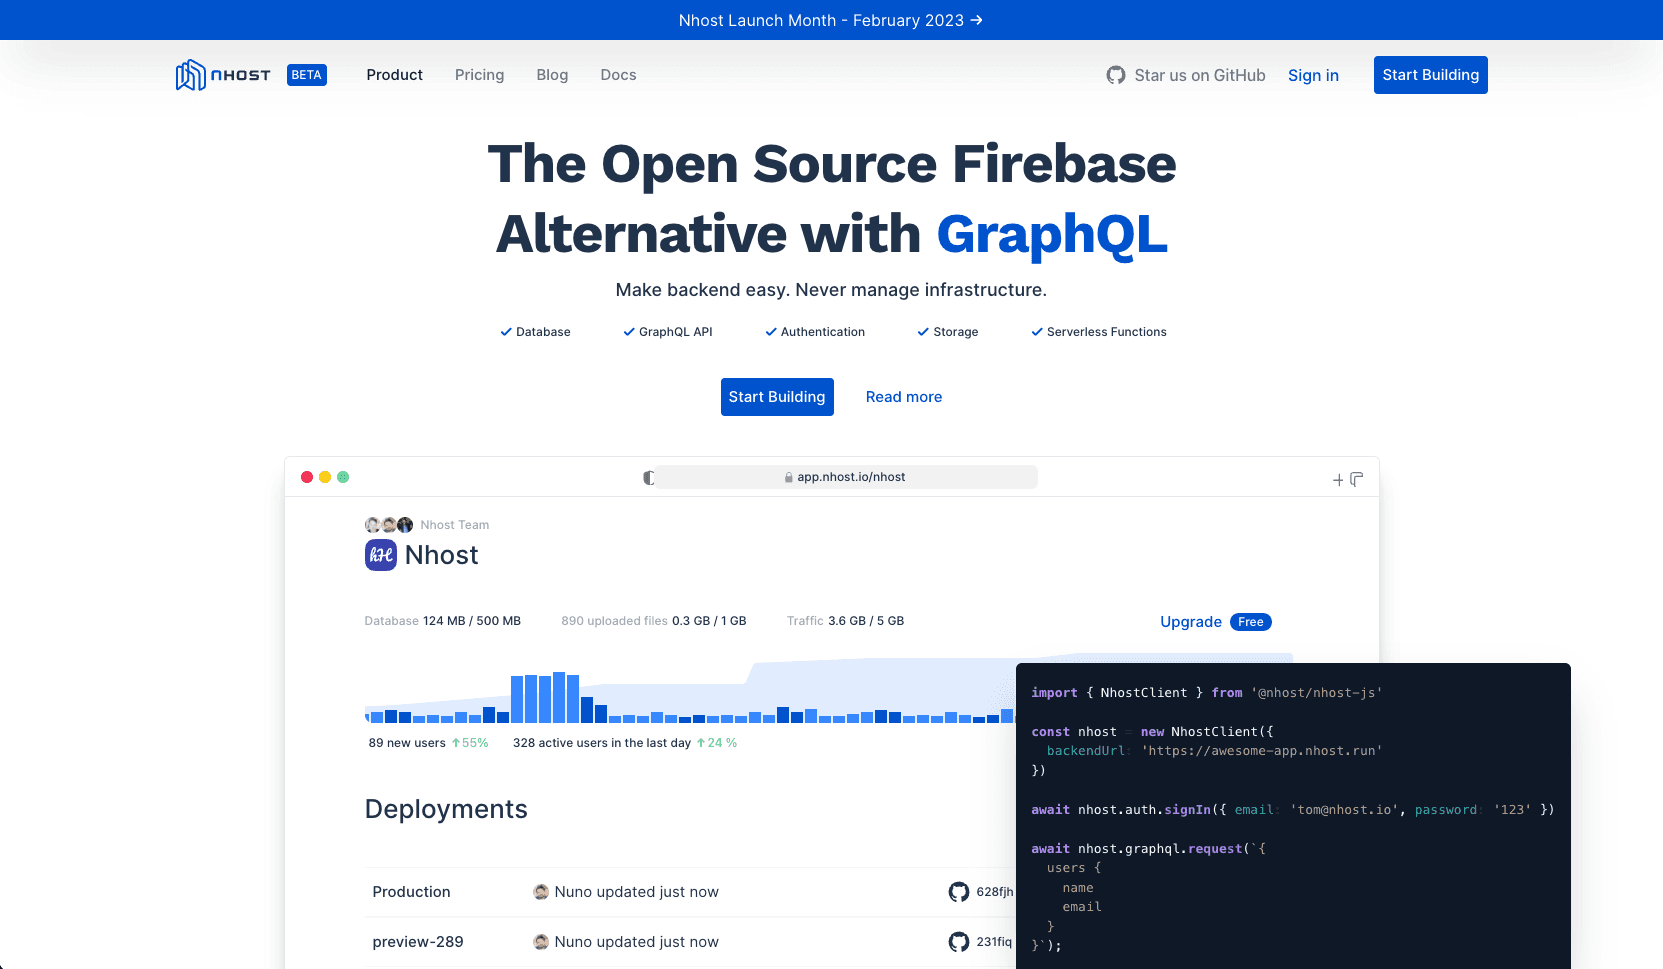The height and width of the screenshot is (969, 1663).
Task: Click the Nhost logo in the navbar
Action: (x=223, y=75)
